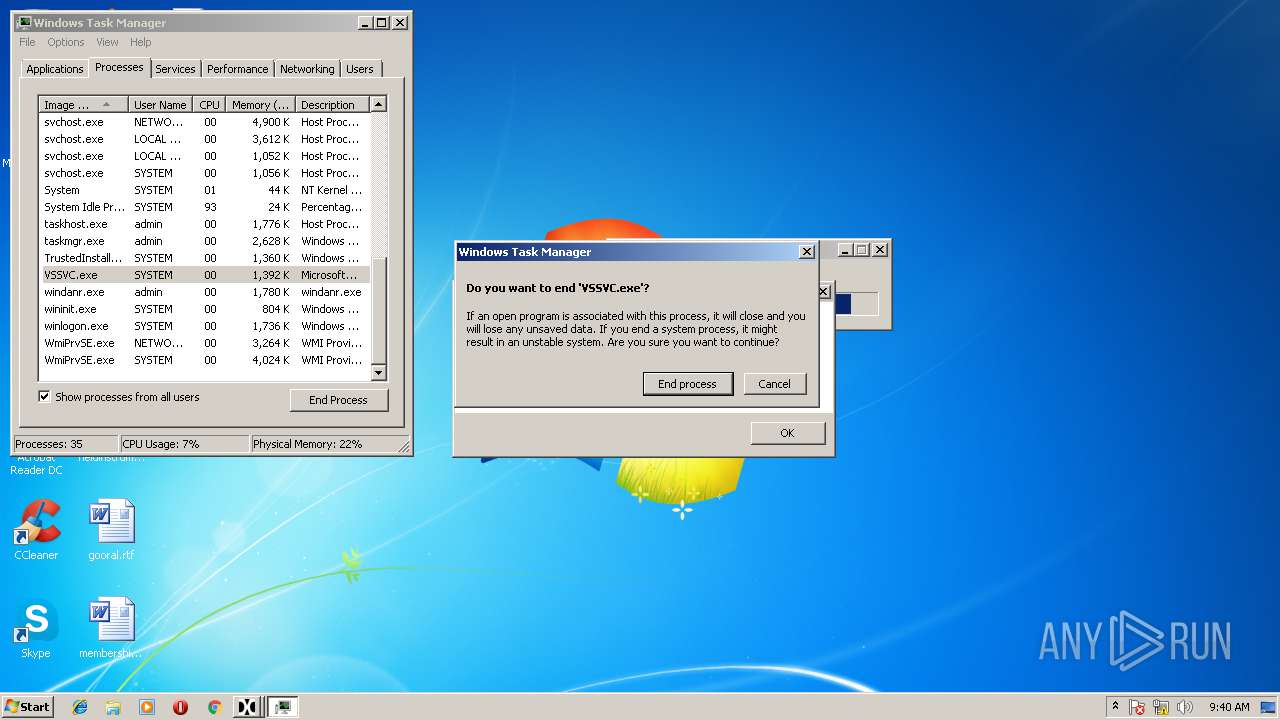Uncheck Show processes from all users

tap(44, 397)
